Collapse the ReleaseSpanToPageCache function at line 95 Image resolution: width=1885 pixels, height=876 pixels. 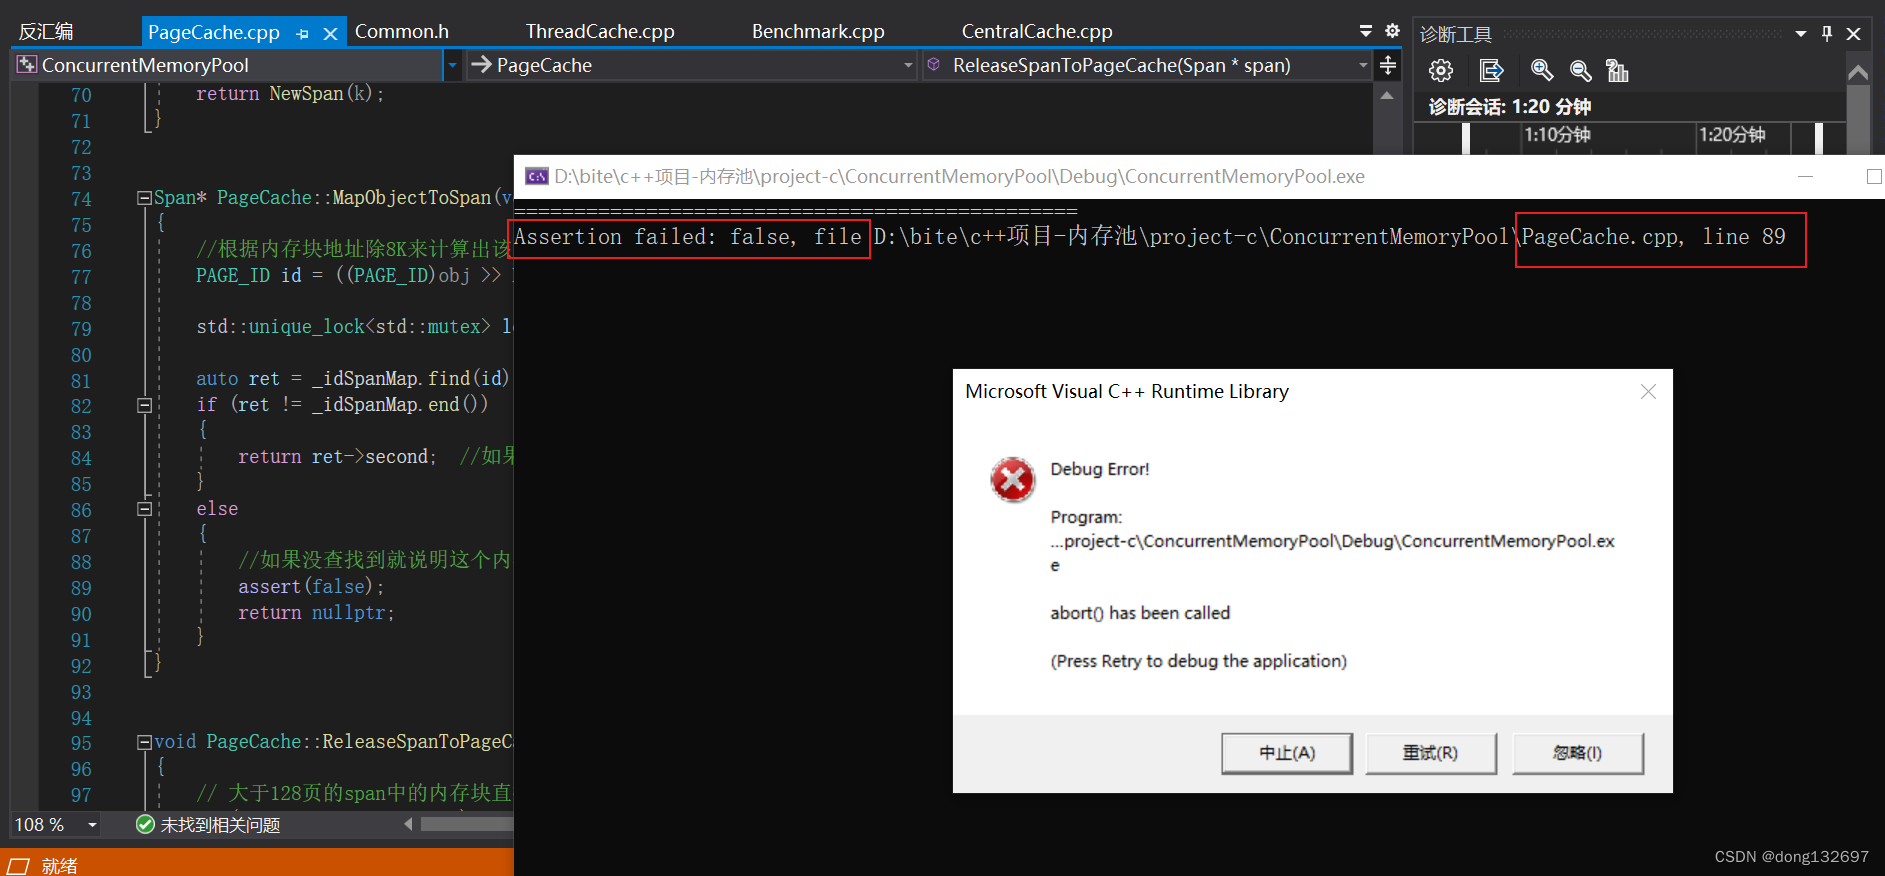(144, 742)
